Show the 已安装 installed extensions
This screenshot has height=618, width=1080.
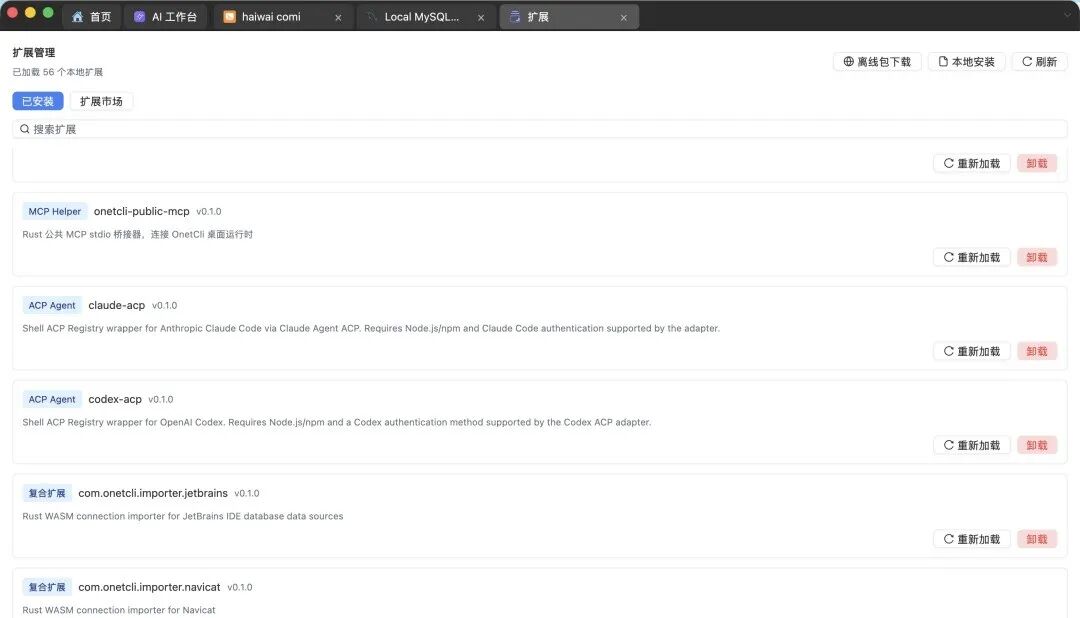point(38,101)
